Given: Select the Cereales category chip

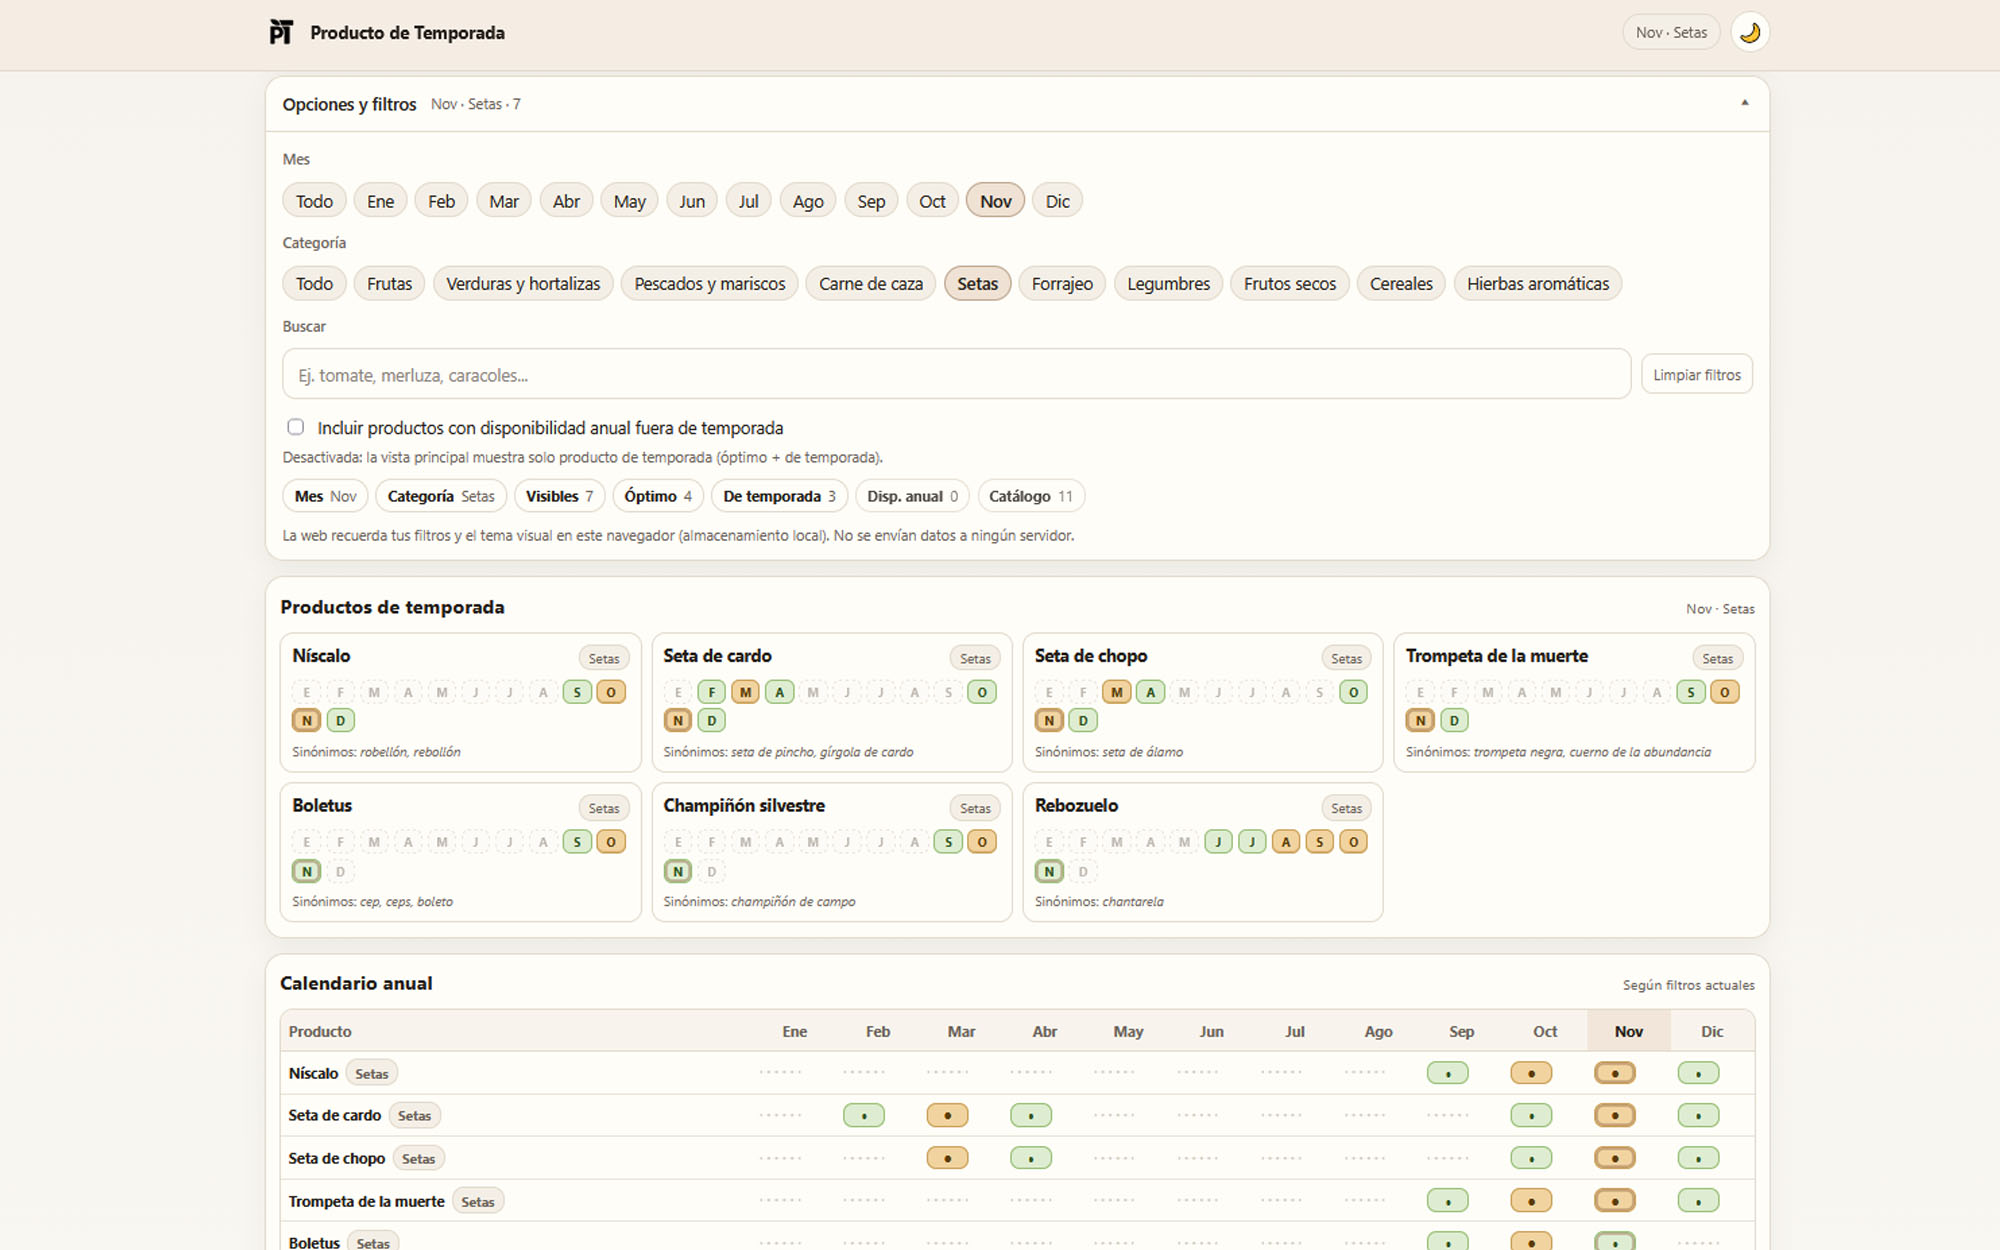Looking at the screenshot, I should (1401, 284).
